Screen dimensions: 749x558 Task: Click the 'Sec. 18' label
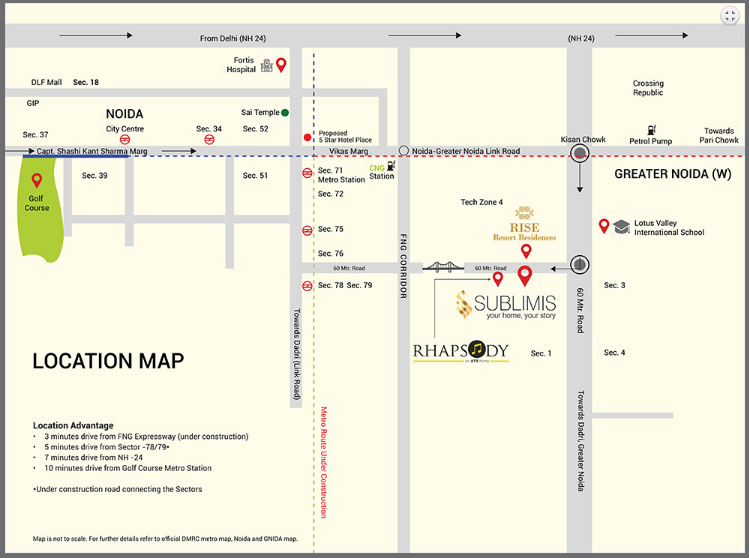(x=86, y=82)
